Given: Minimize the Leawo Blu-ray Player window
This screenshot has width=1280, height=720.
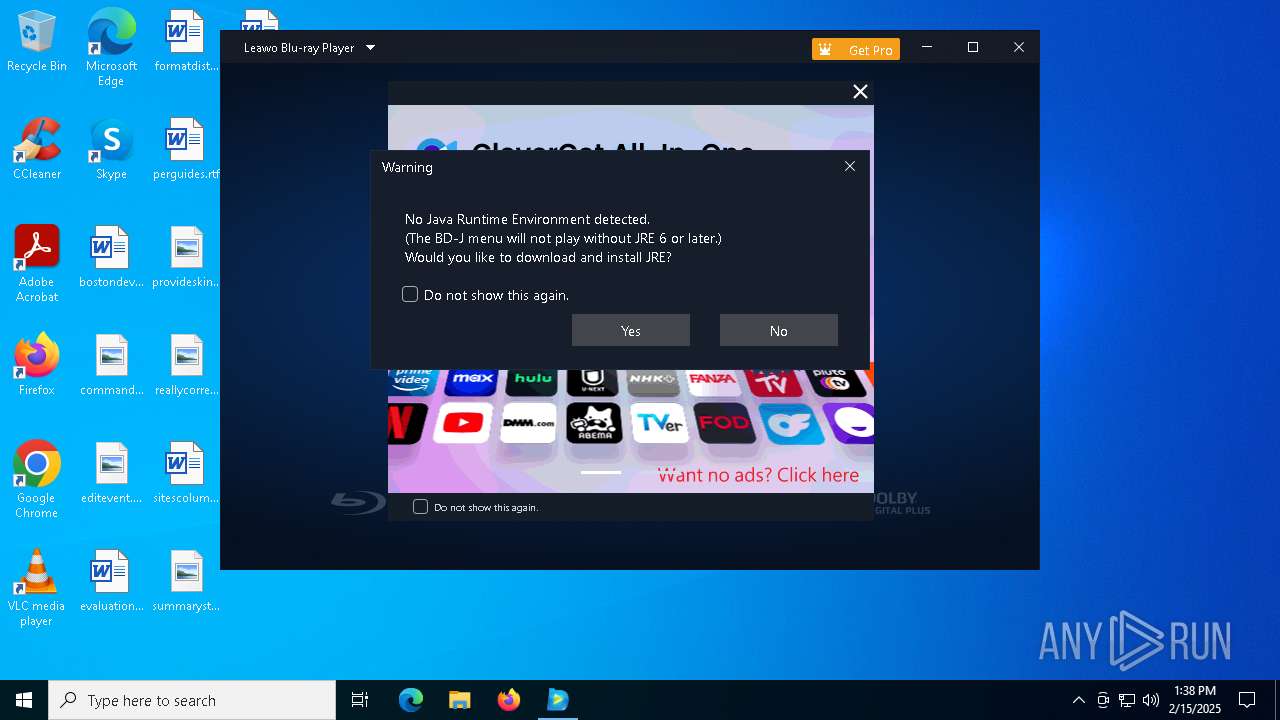Looking at the screenshot, I should point(927,47).
